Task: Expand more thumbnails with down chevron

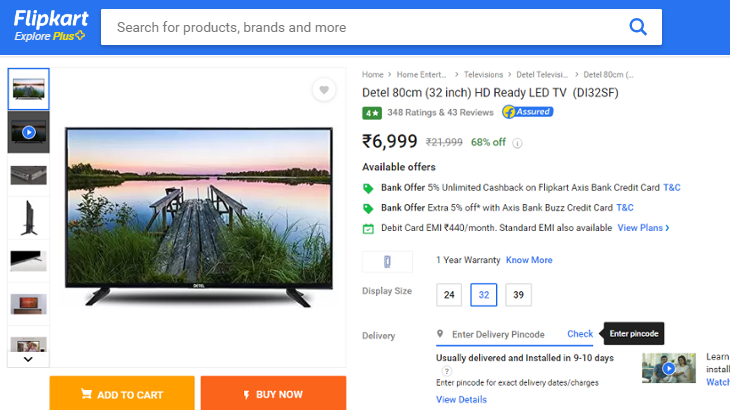Action: click(x=28, y=359)
